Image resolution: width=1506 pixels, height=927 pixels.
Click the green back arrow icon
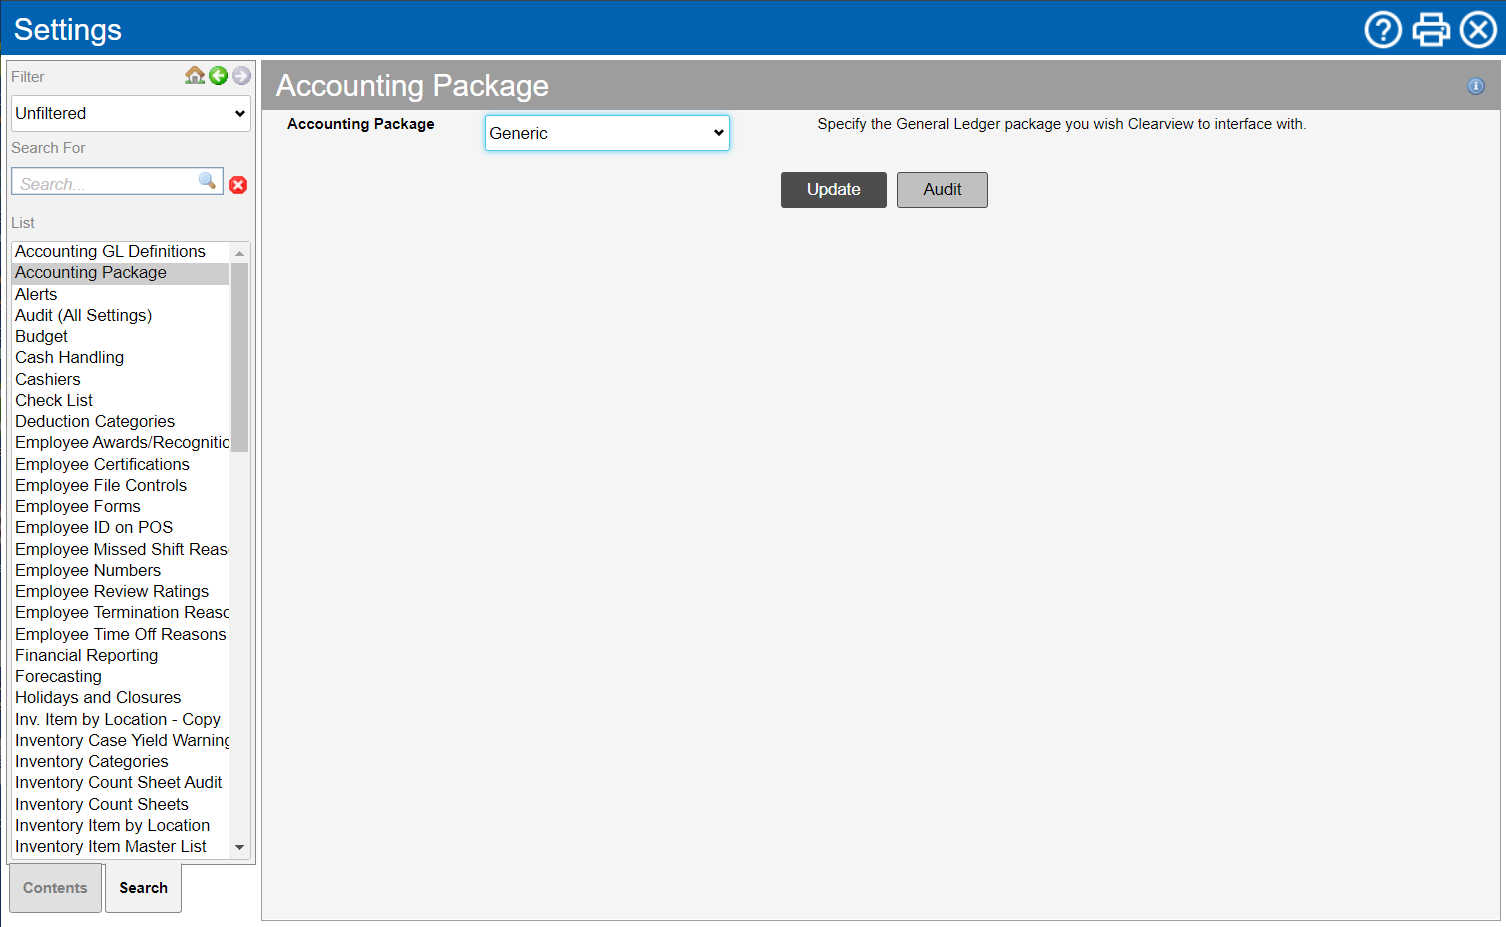(219, 76)
